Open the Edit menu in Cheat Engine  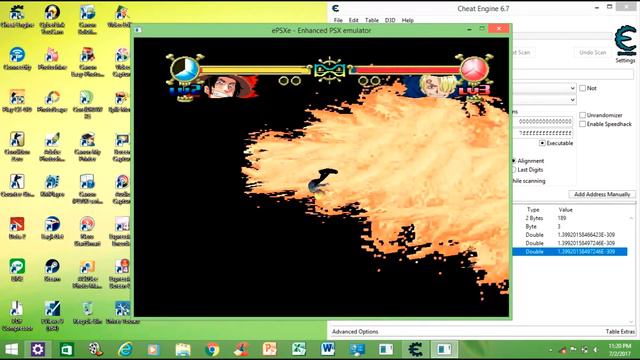pos(353,20)
